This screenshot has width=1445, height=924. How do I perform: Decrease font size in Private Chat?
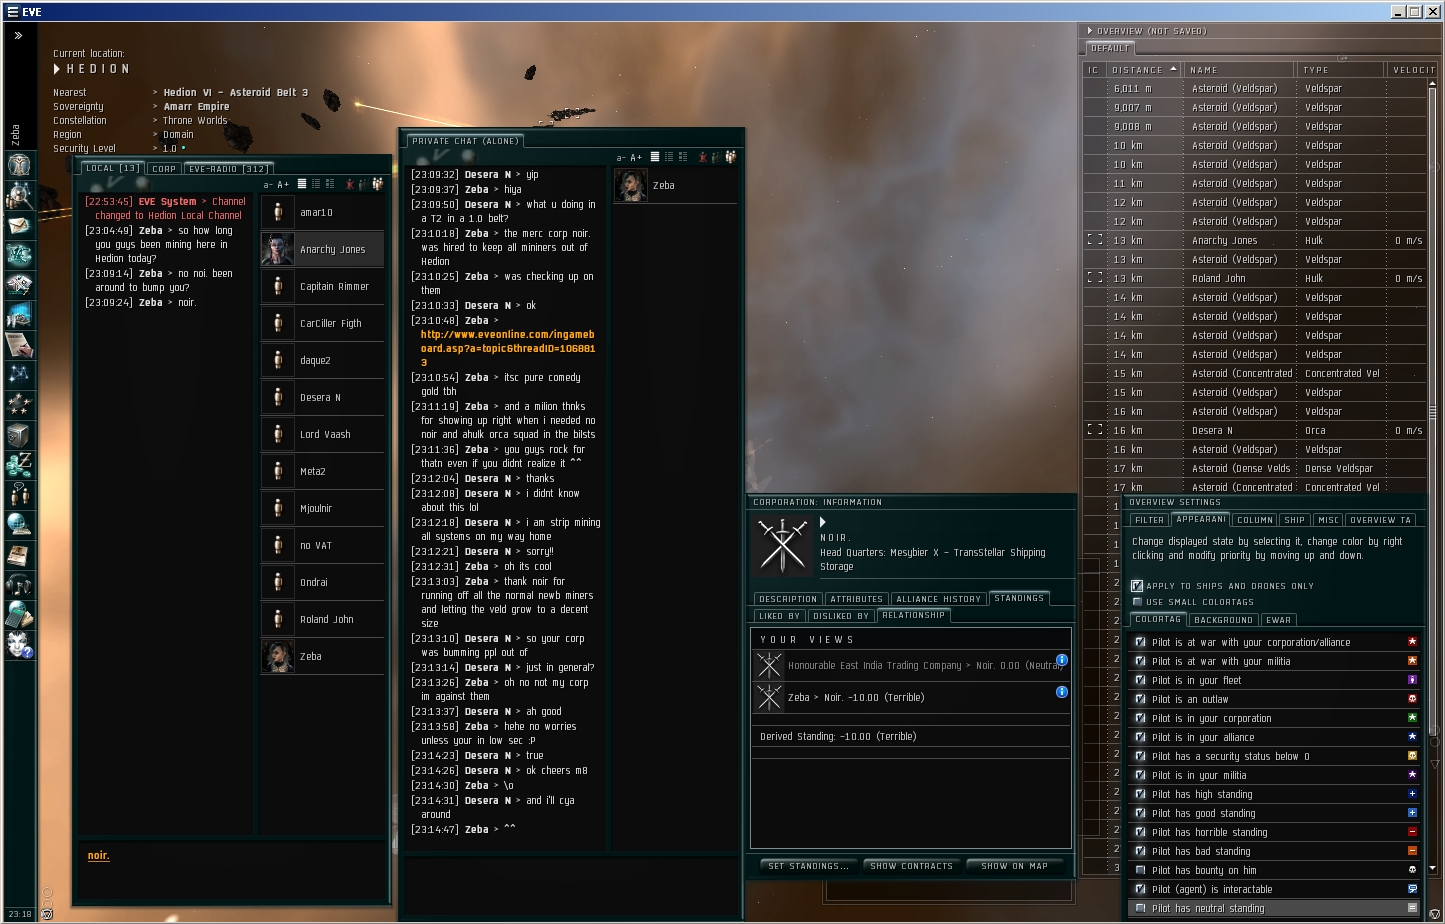[620, 157]
